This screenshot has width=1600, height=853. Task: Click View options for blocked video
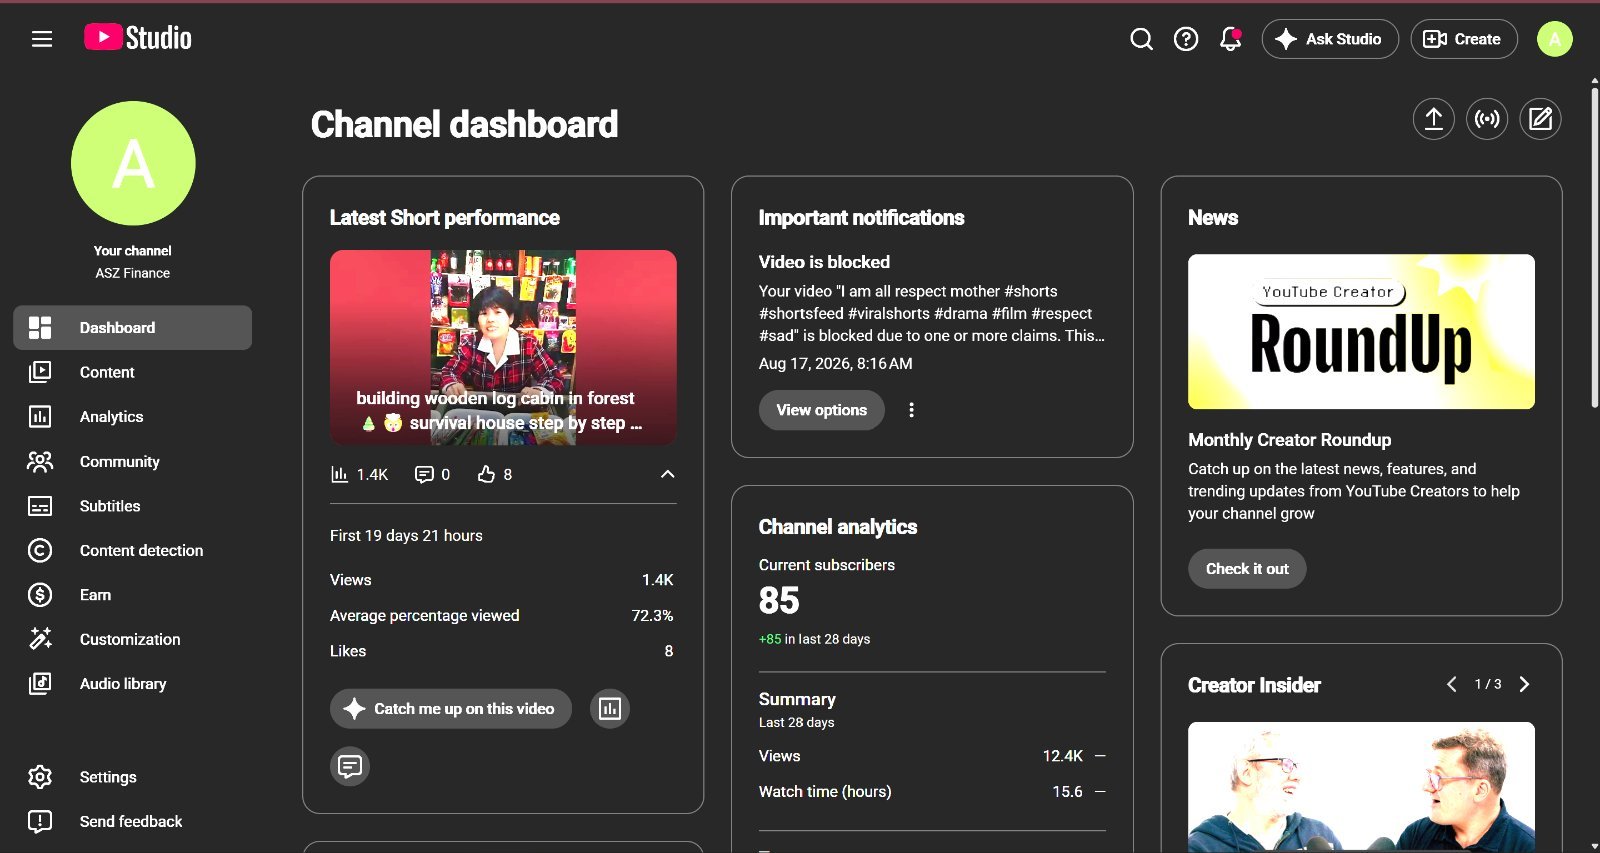(x=822, y=410)
